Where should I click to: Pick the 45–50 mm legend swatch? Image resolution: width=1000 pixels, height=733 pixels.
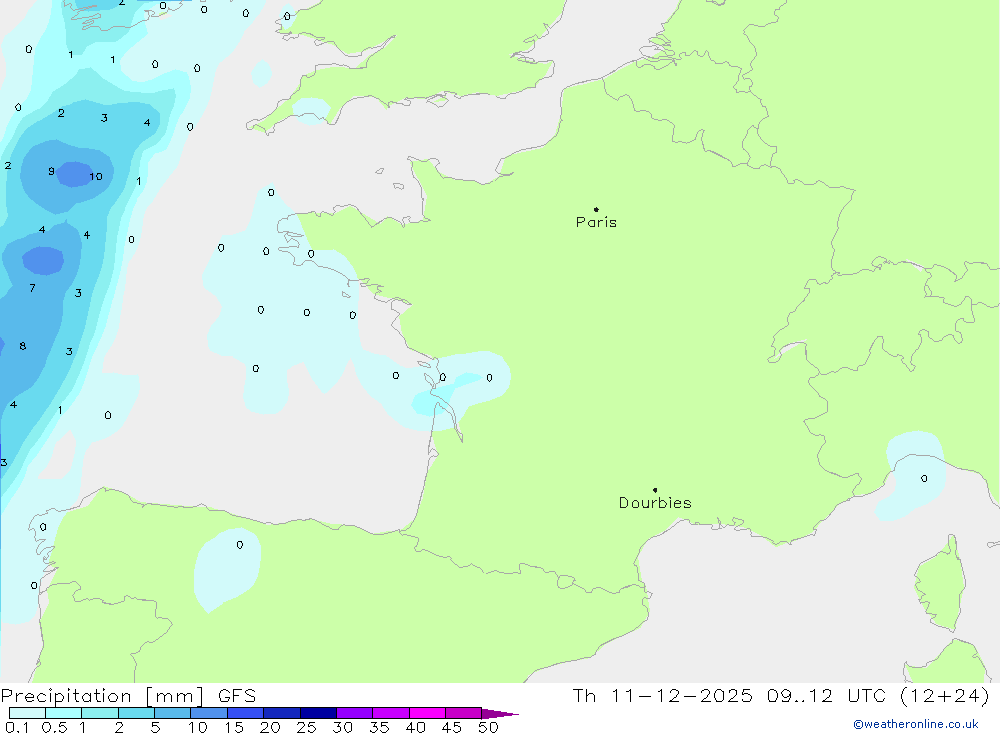coord(463,713)
